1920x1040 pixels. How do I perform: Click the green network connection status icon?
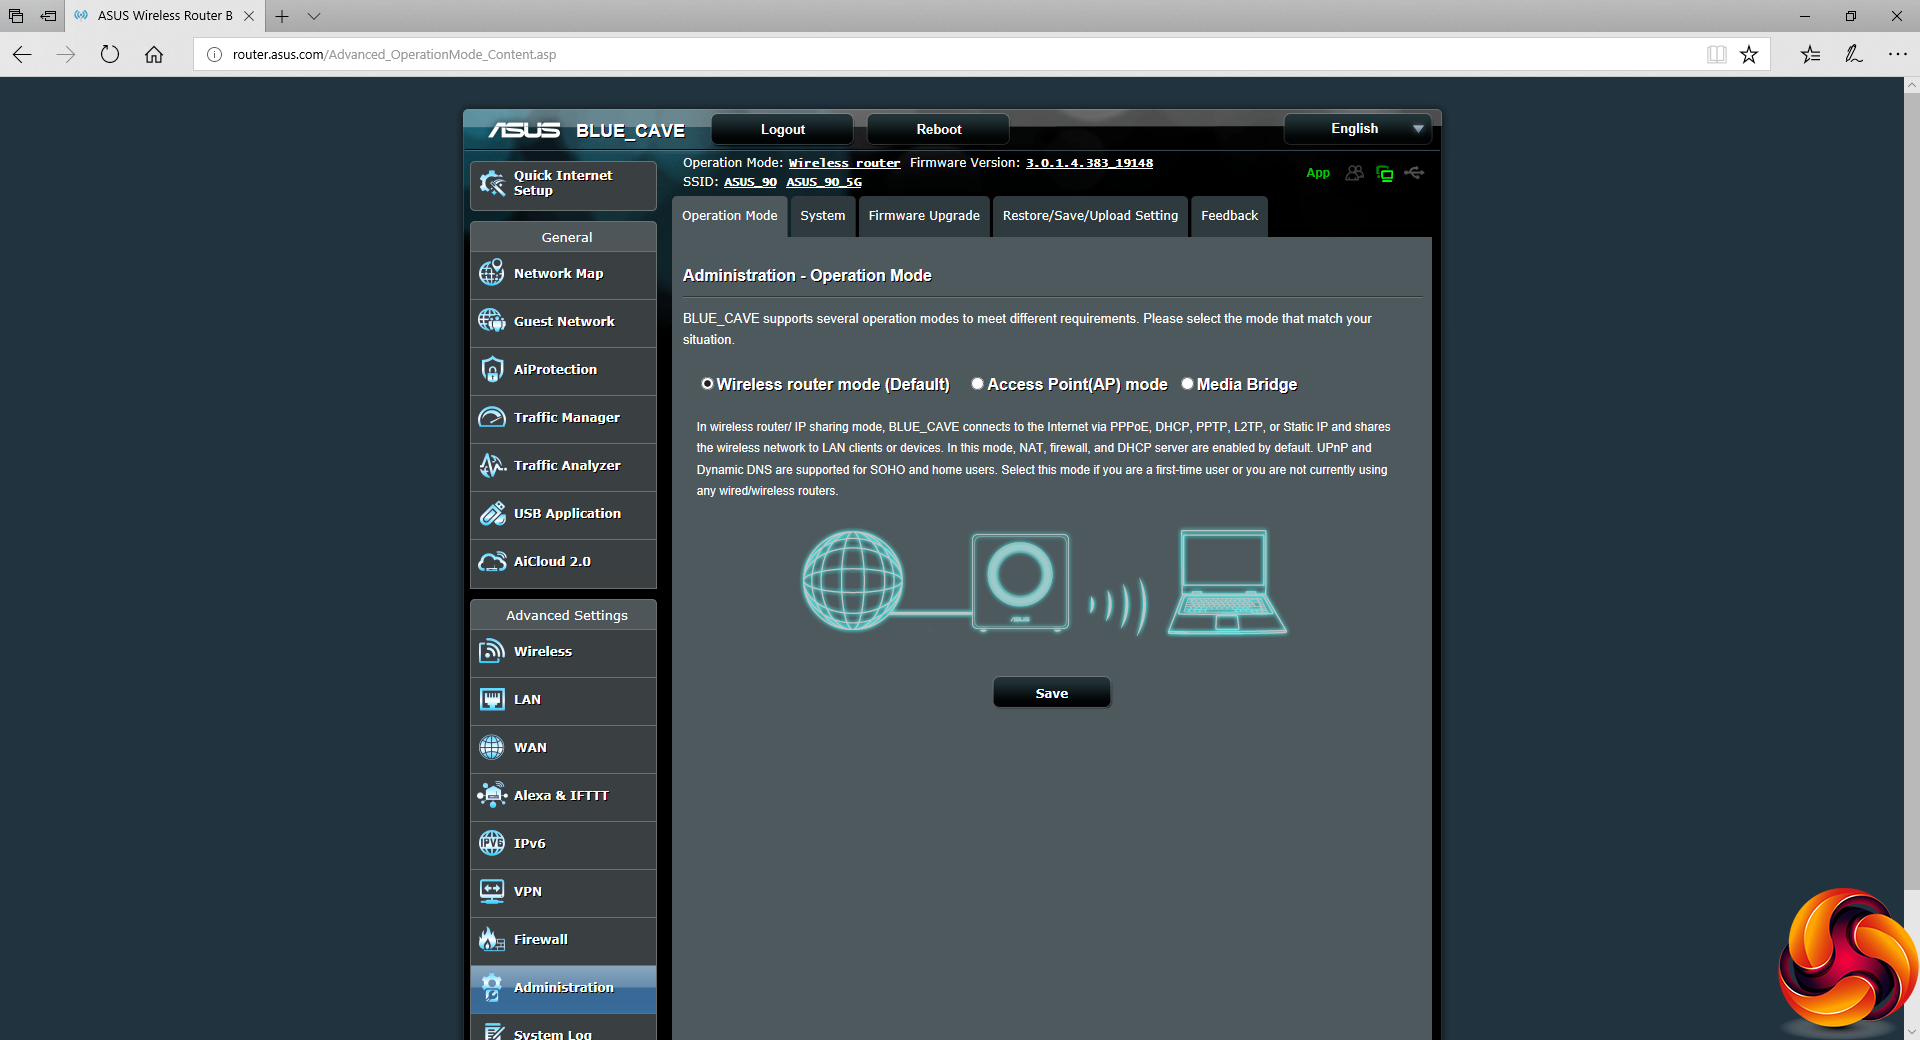coord(1385,173)
